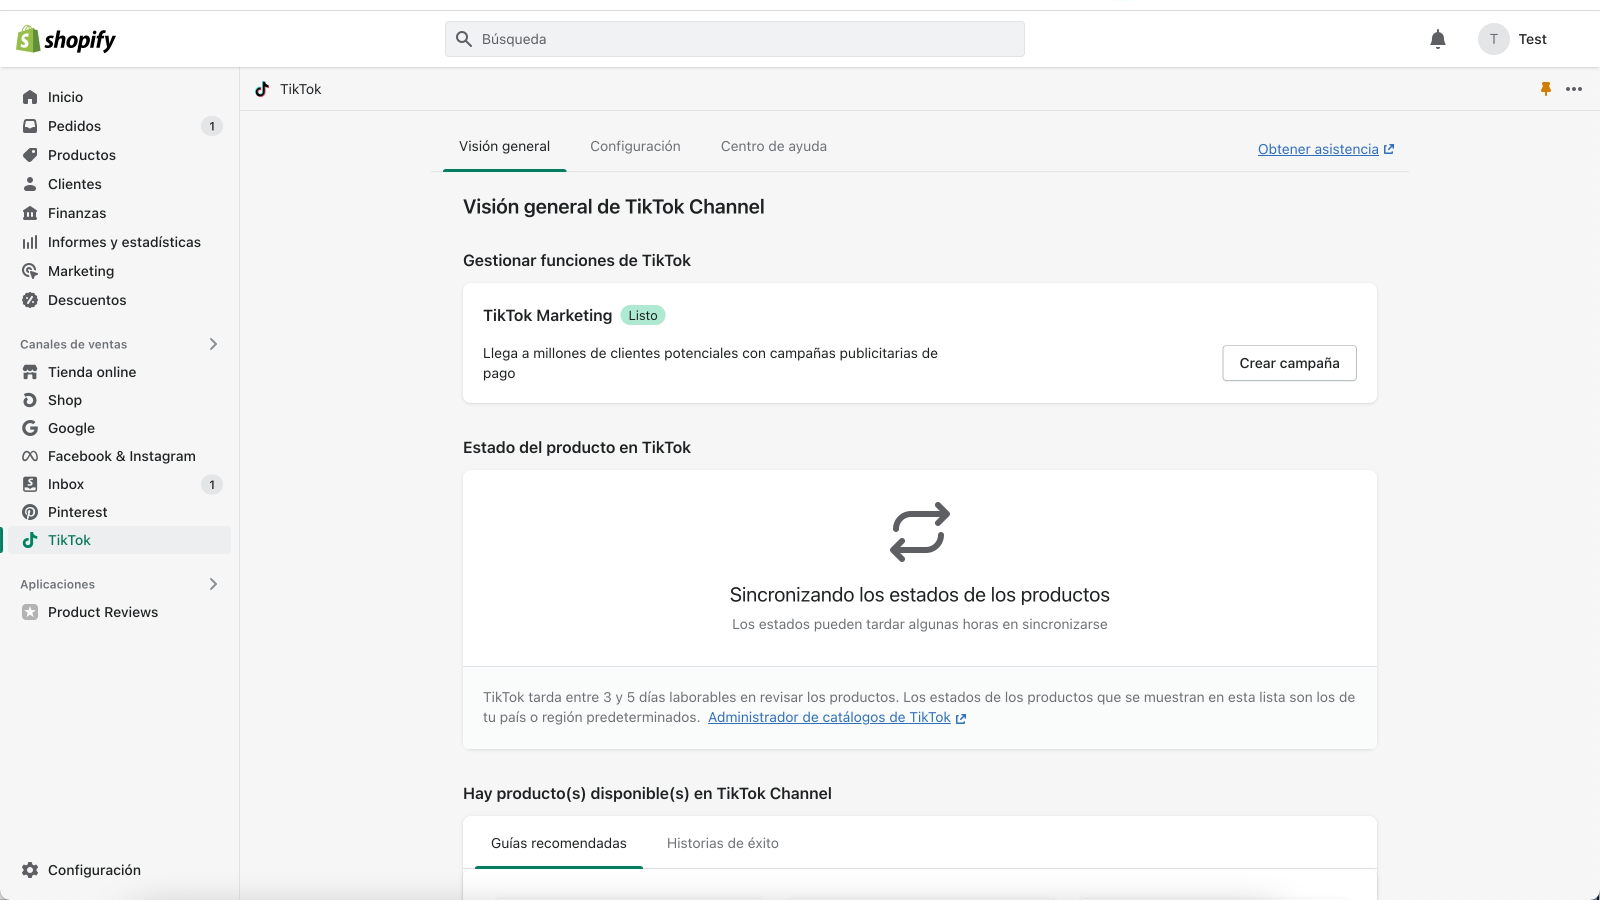Click the Google channel icon
Screen dimensions: 1600x900
click(x=30, y=428)
